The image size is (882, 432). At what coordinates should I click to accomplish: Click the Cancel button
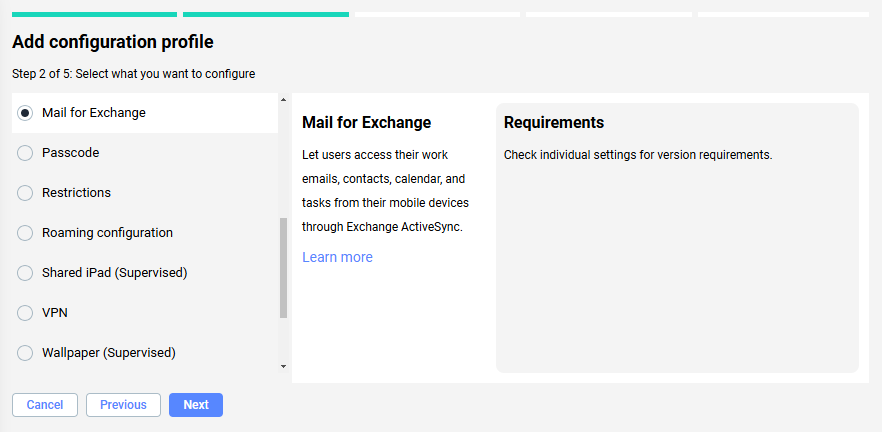coord(45,405)
